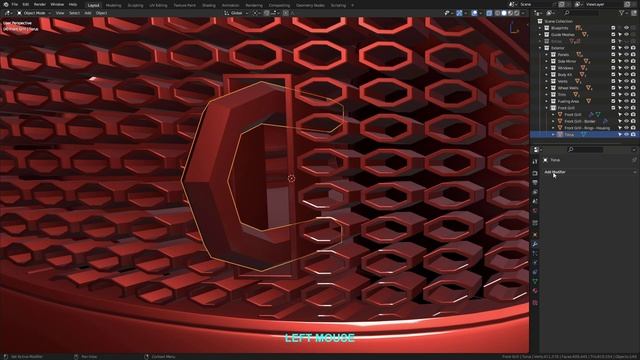Screen dimensions: 640x360
Task: Open the outliner editor type dropdown
Action: pos(538,13)
